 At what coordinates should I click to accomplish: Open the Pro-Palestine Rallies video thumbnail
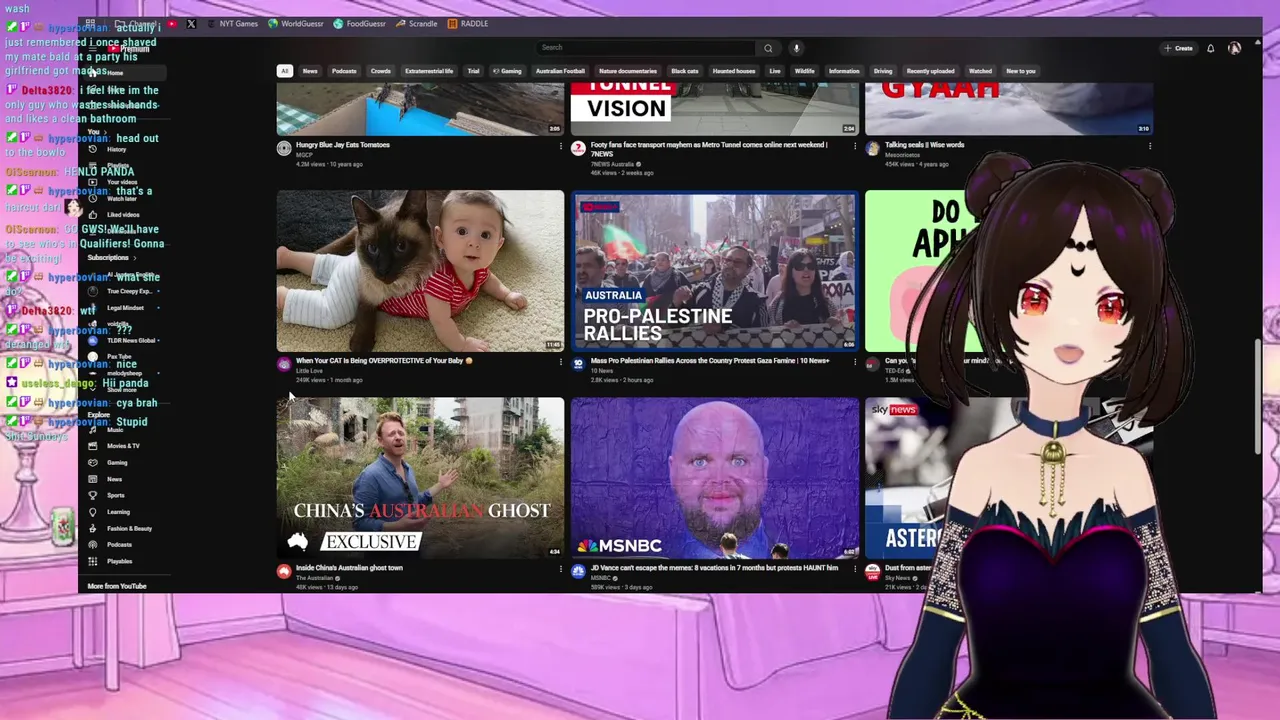click(714, 270)
